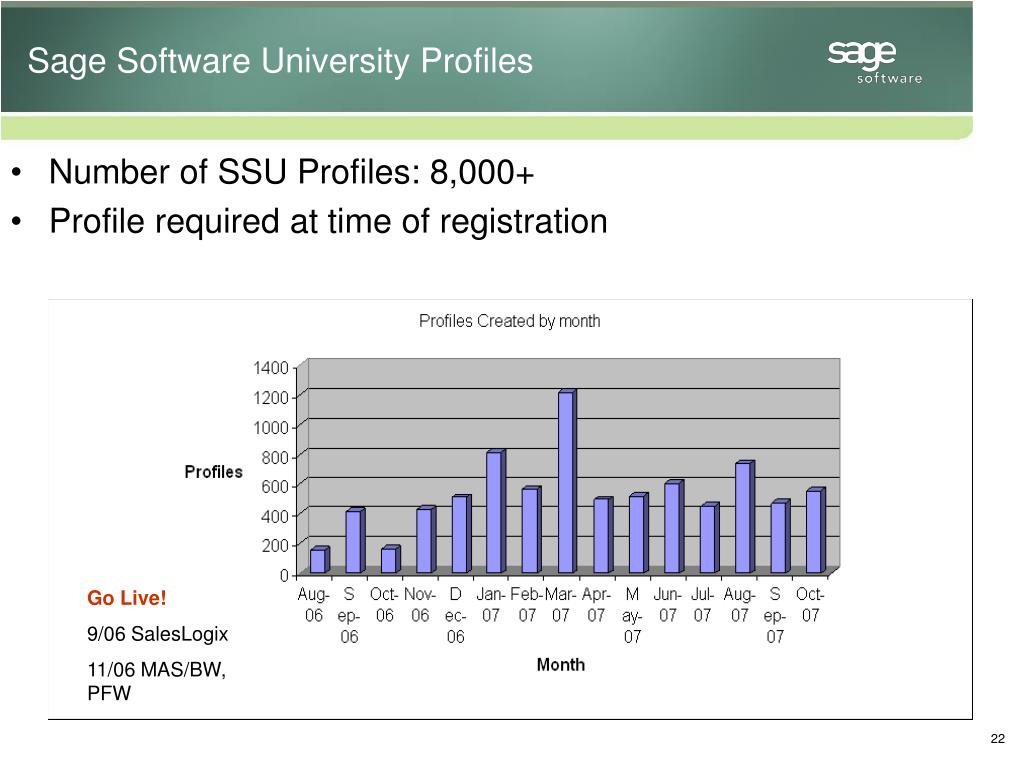The width and height of the screenshot is (1024, 768).
Task: Select the chart title 'Profiles Created by month'
Action: pos(509,321)
